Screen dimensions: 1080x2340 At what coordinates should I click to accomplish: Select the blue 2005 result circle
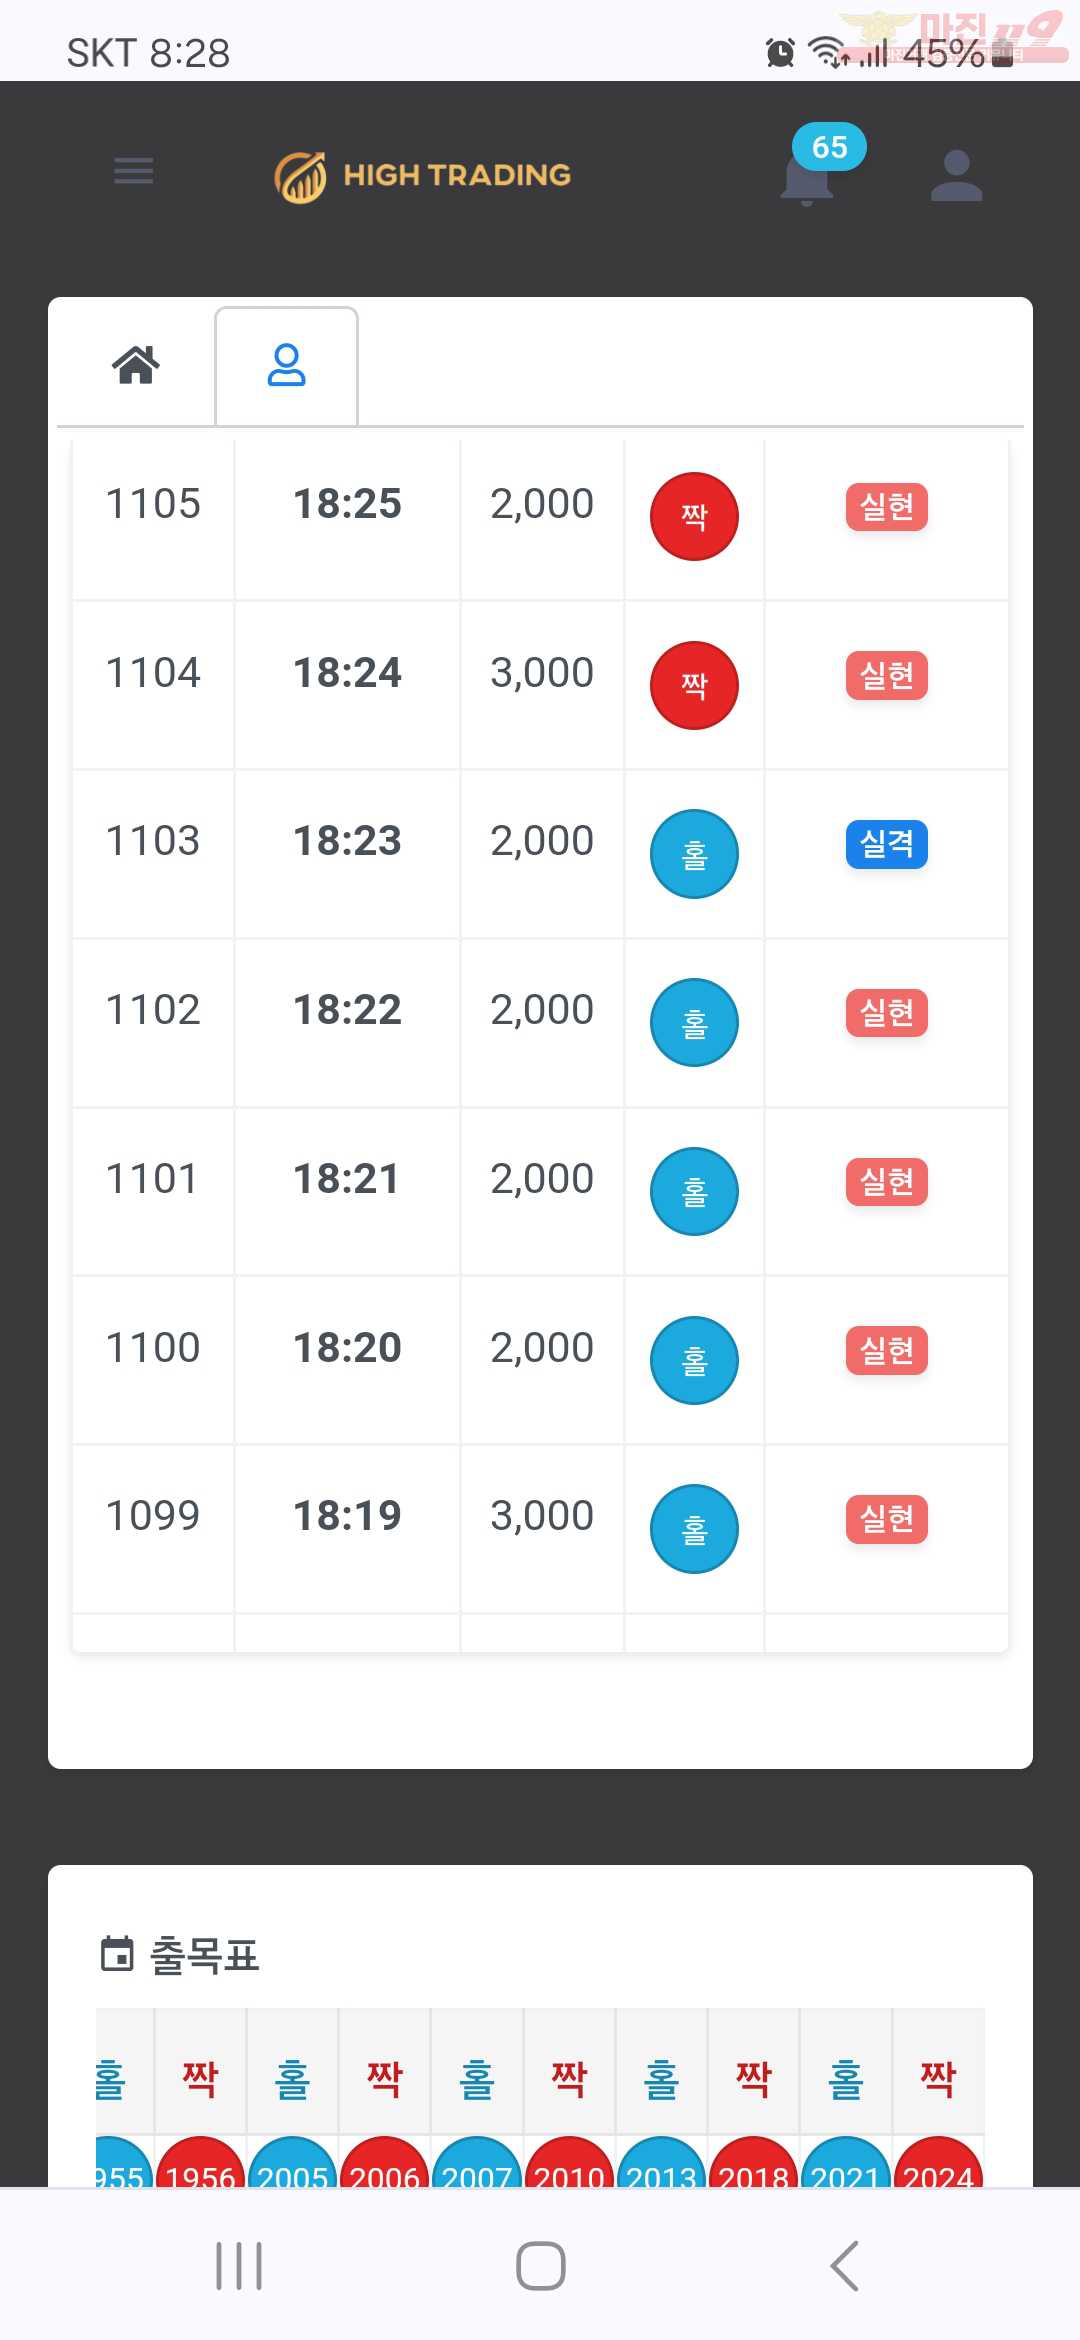coord(292,2164)
